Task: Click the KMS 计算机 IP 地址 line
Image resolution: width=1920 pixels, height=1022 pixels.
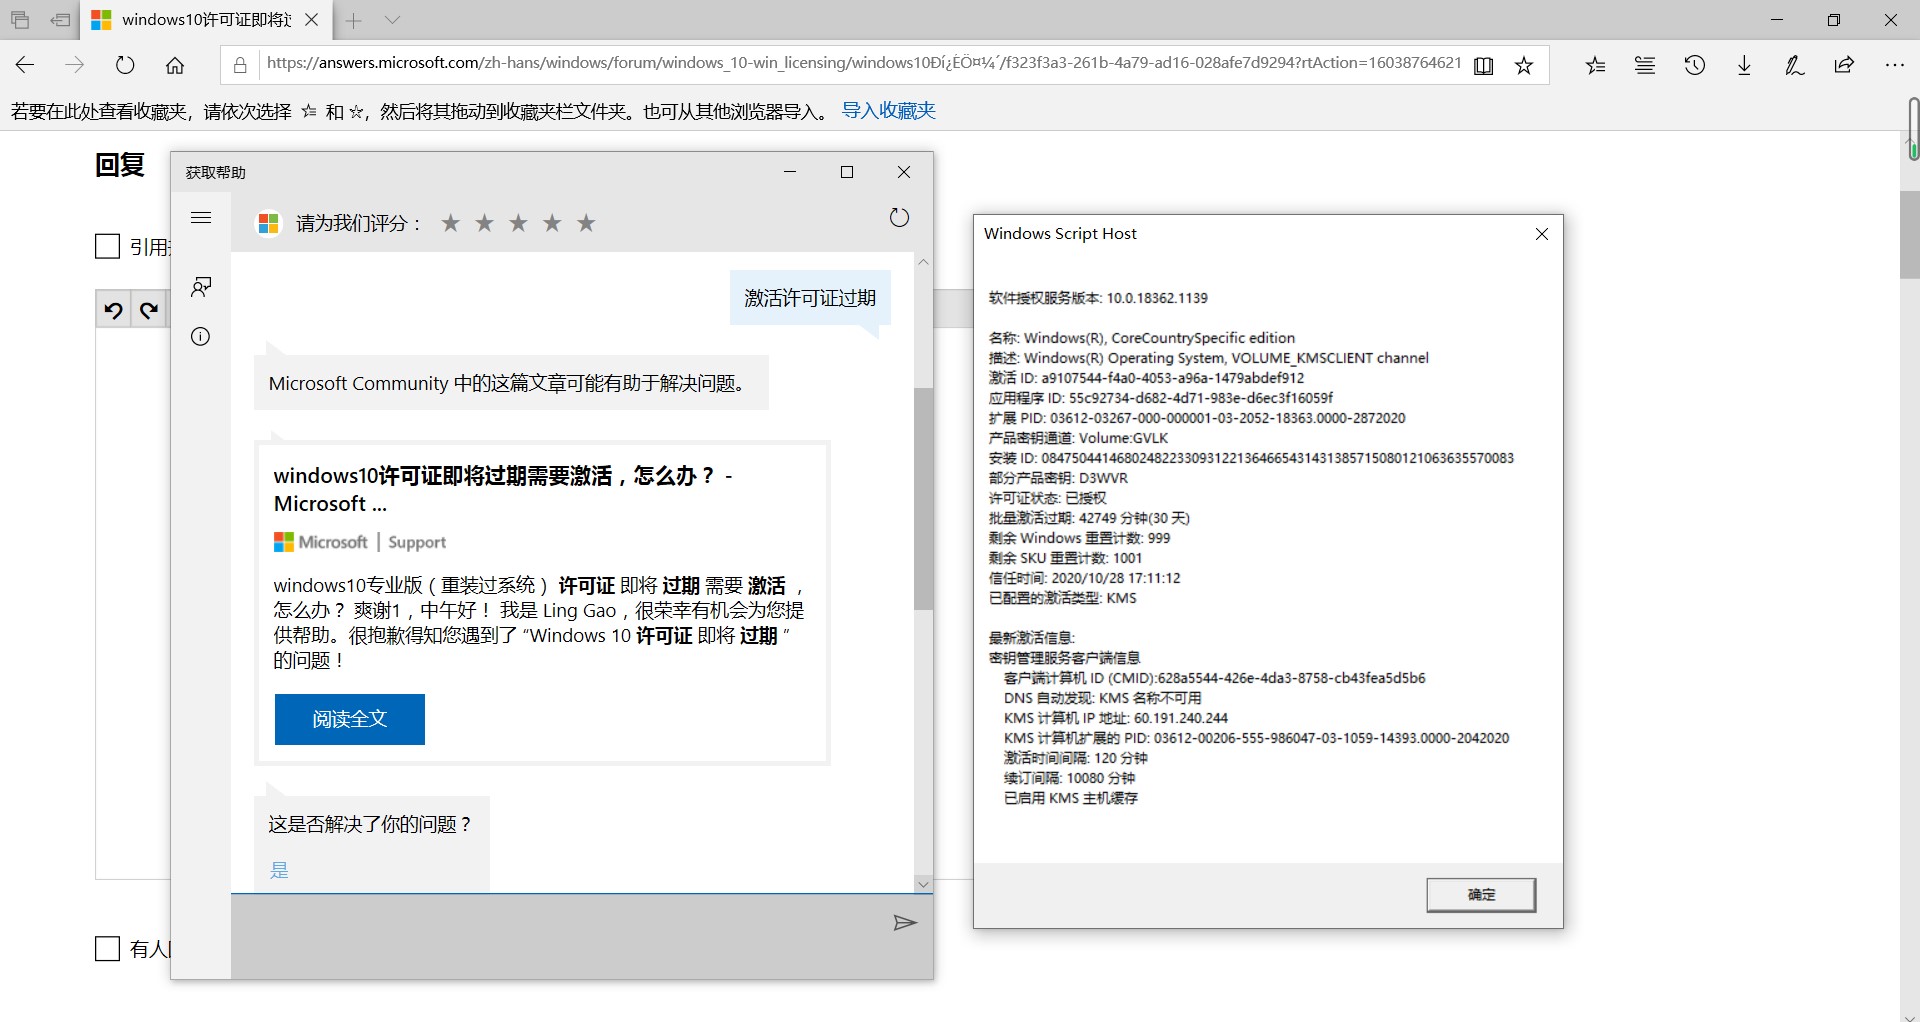Action: (x=1116, y=718)
